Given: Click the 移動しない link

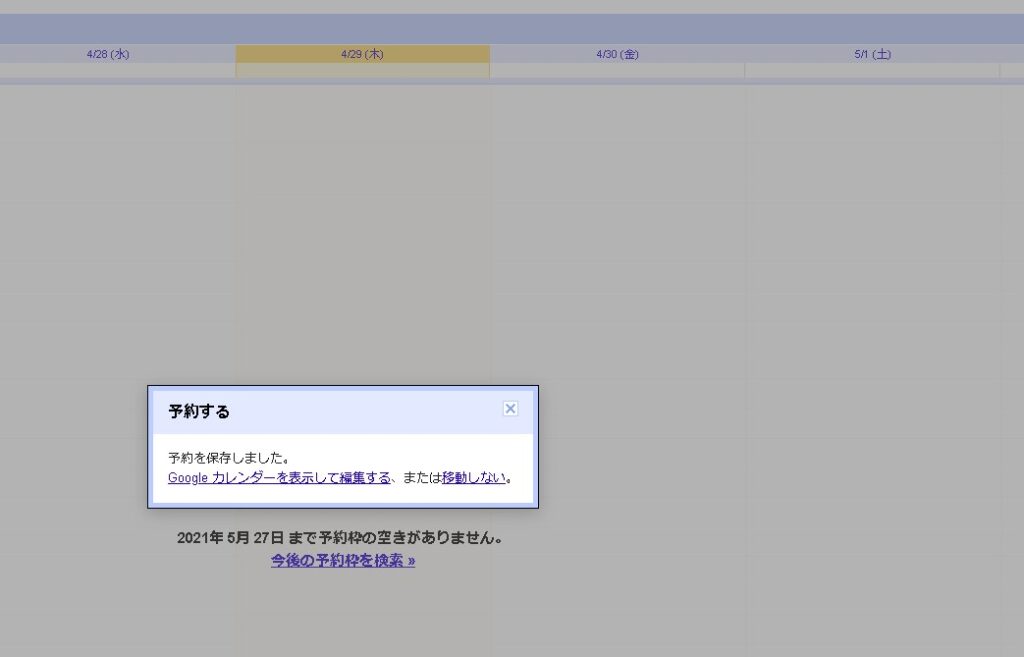Looking at the screenshot, I should (x=474, y=478).
